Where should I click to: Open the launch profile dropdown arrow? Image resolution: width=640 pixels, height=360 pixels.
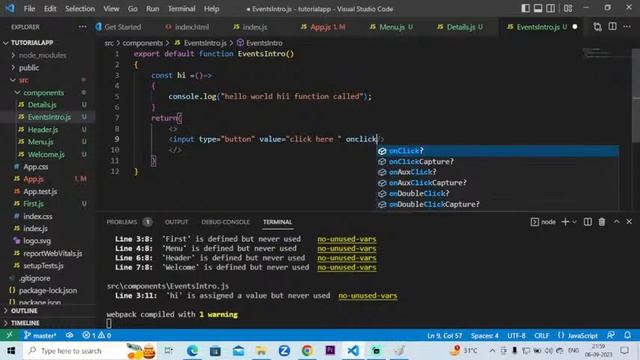click(x=574, y=222)
